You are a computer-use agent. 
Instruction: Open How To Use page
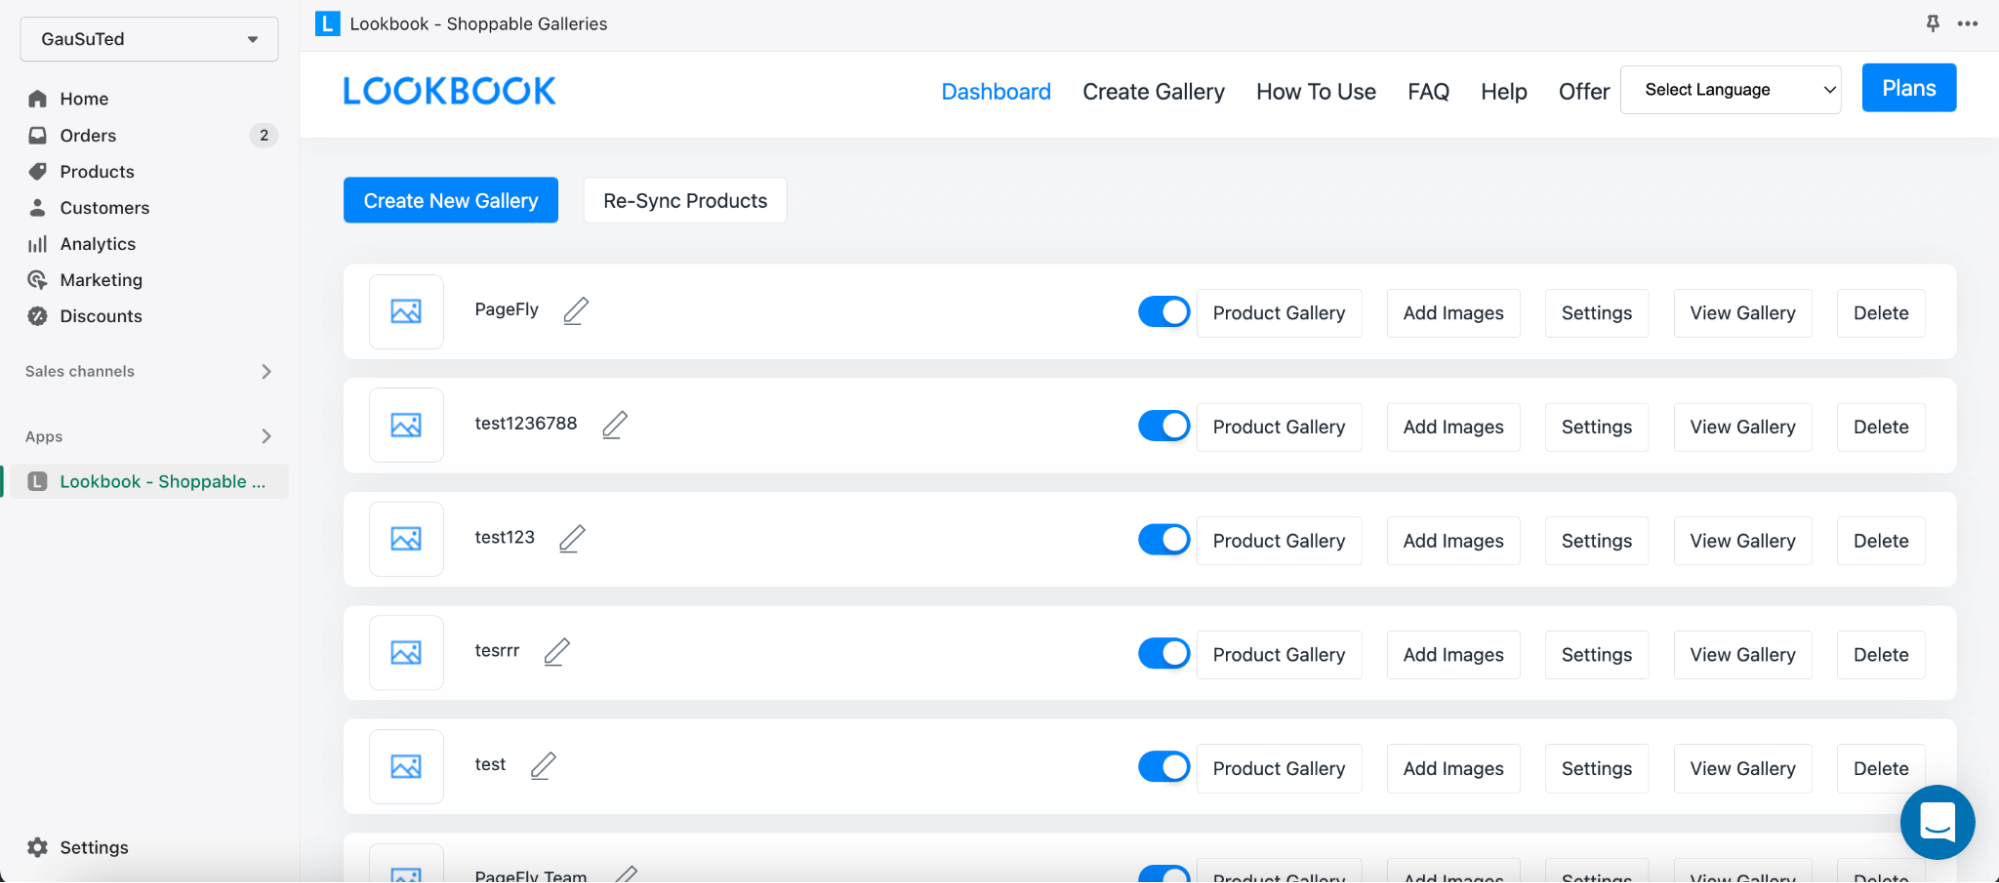pos(1316,92)
